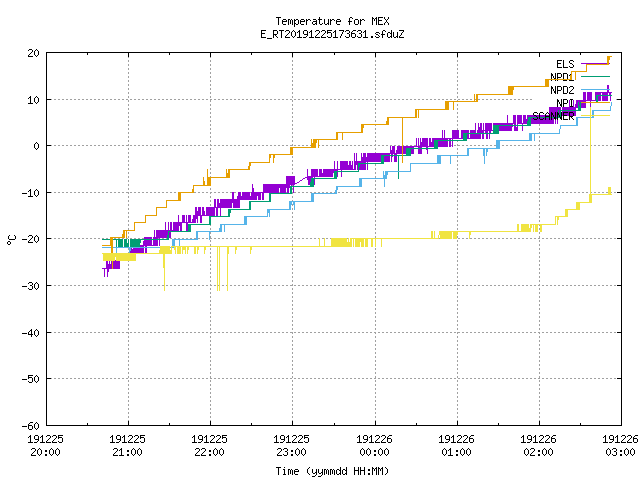Click the green NPD1 legend line sample
This screenshot has width=640, height=480.
coord(595,76)
